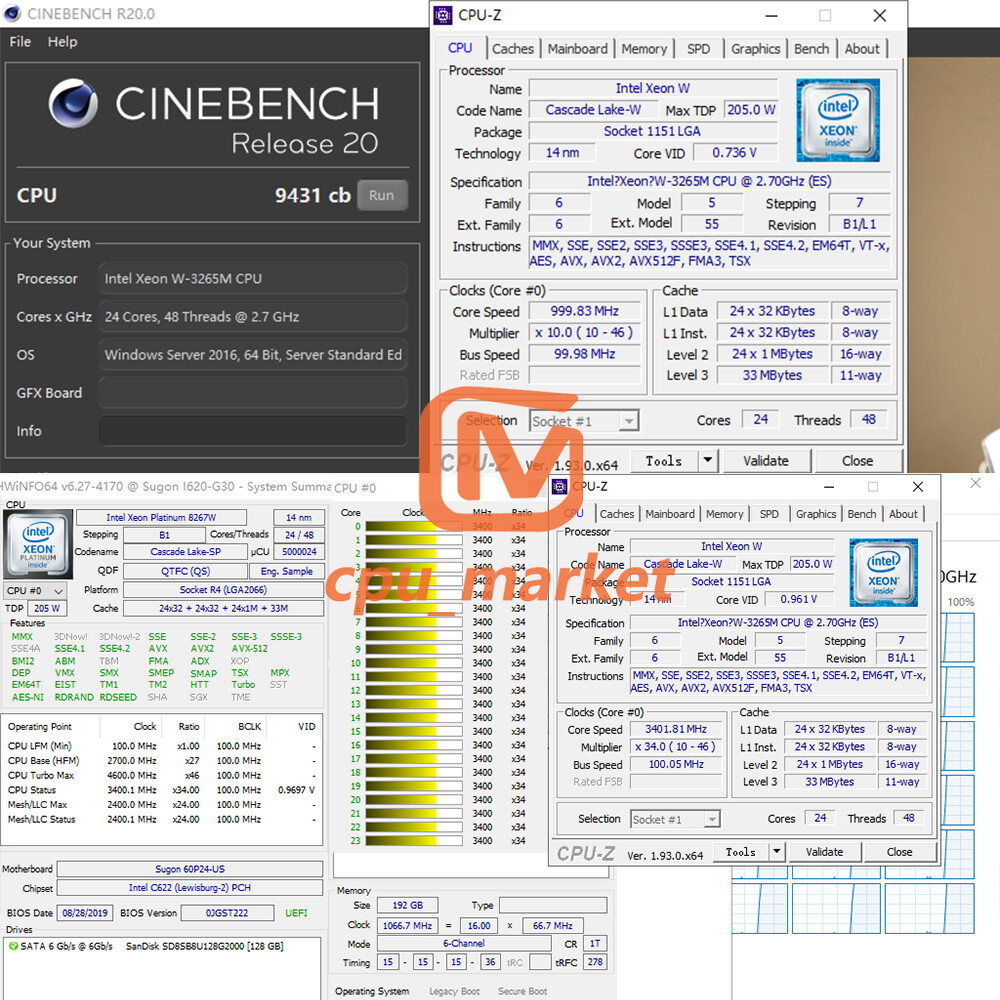The width and height of the screenshot is (1000, 1000).
Task: Minimize the upper CPU-Z window
Action: tap(772, 15)
